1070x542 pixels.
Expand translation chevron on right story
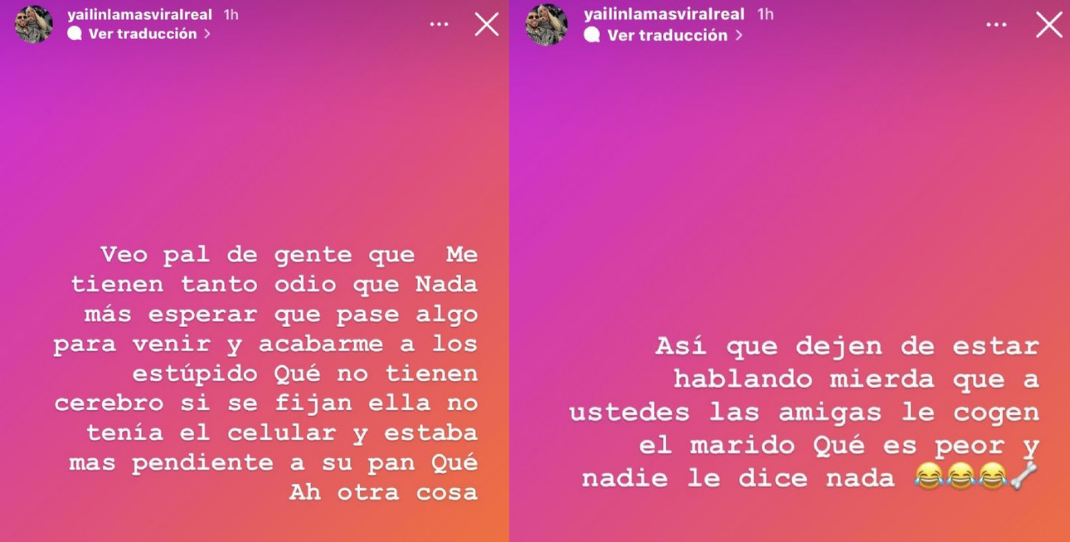pos(738,35)
